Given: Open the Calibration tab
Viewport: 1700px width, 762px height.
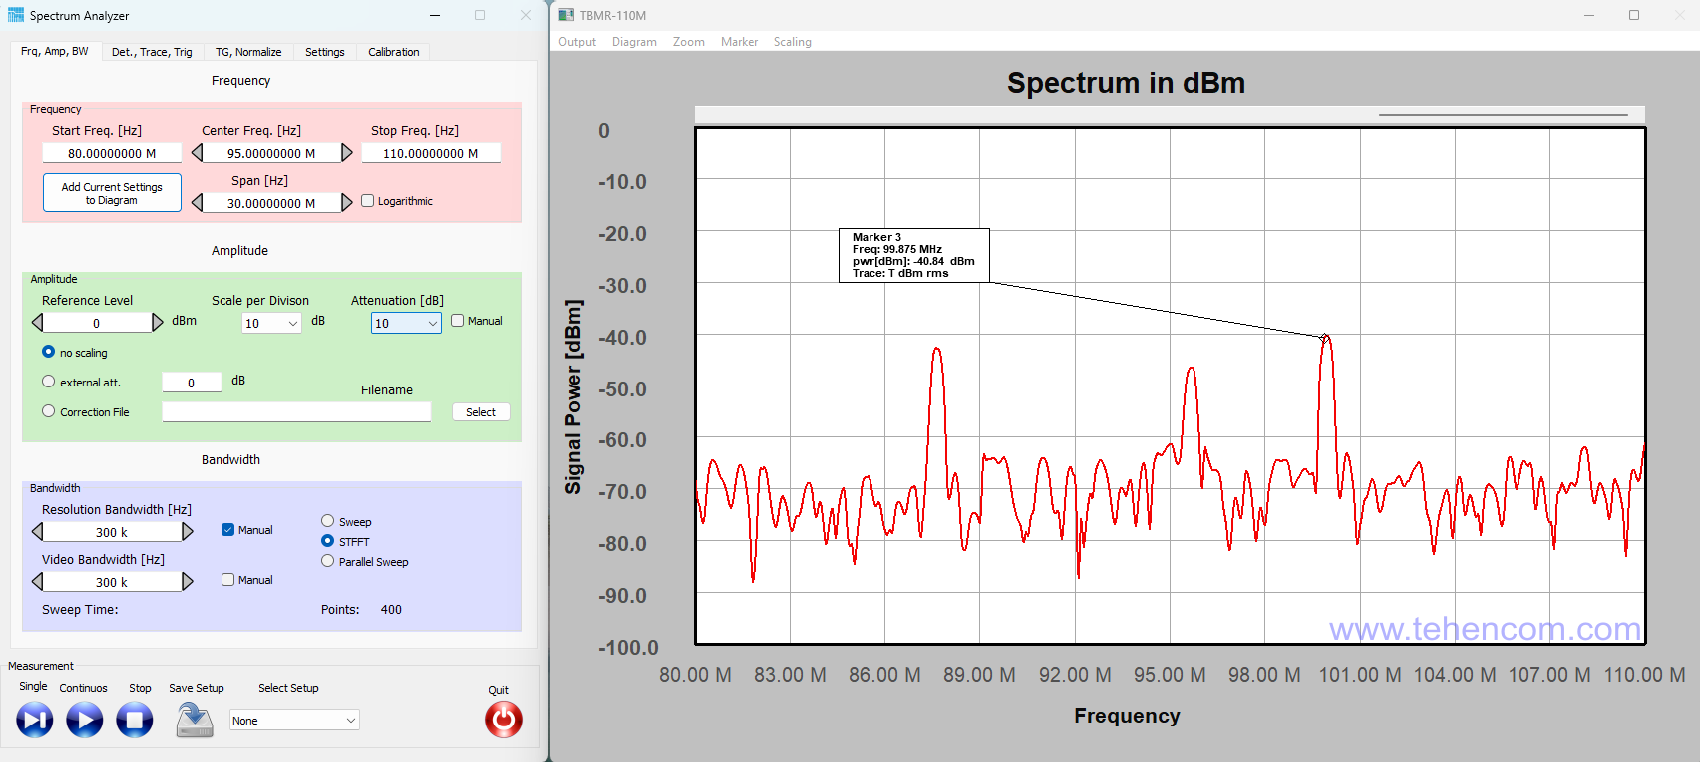Looking at the screenshot, I should click(x=394, y=52).
